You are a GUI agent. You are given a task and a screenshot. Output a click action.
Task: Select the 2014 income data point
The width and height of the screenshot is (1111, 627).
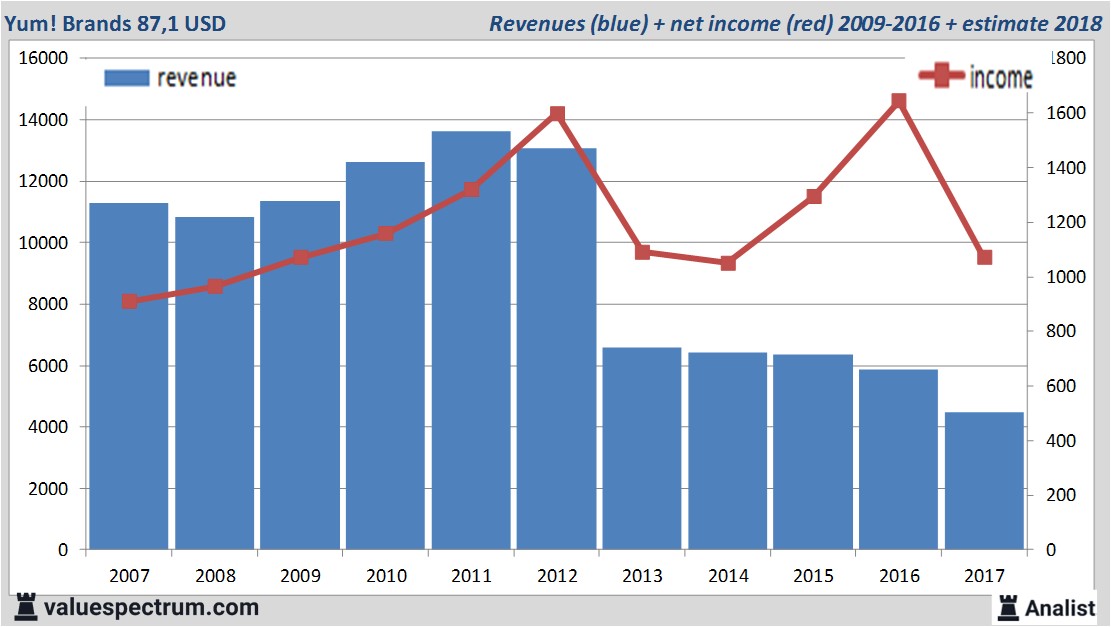[x=728, y=264]
